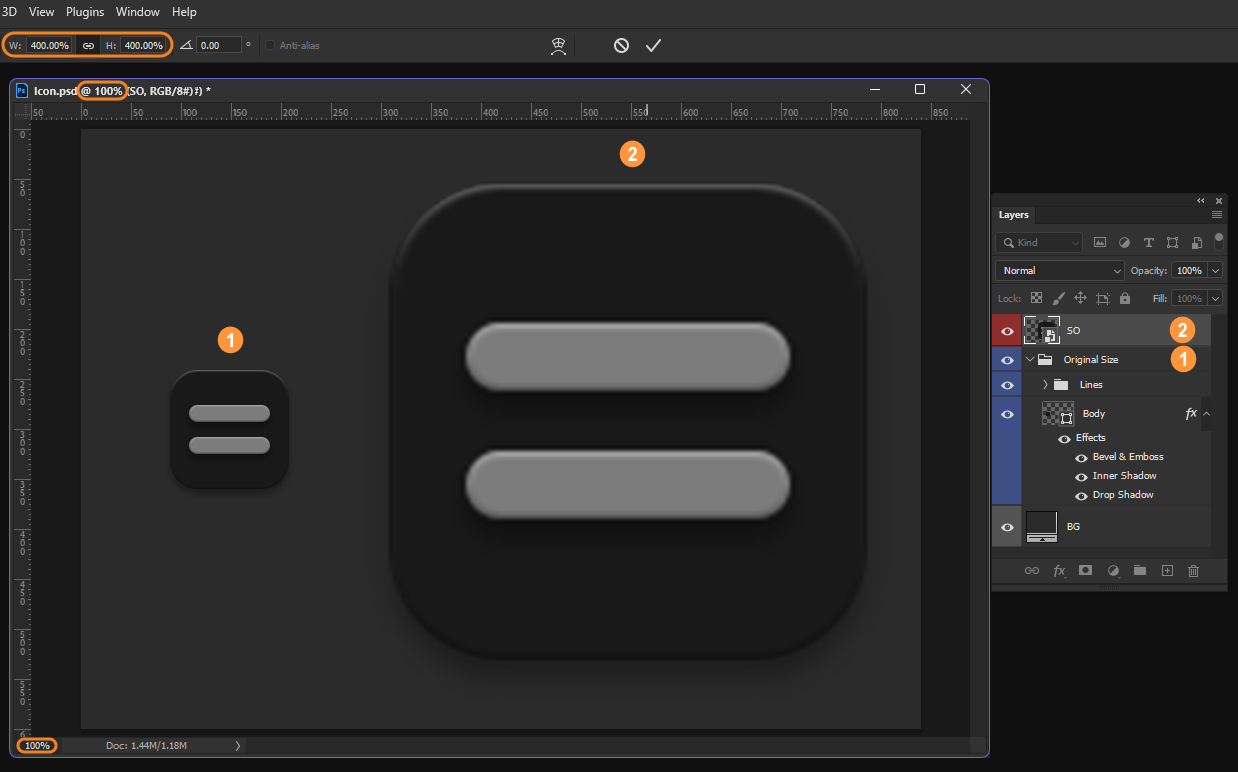This screenshot has width=1238, height=772.
Task: Open the blend mode dropdown showing Normal
Action: pyautogui.click(x=1058, y=270)
